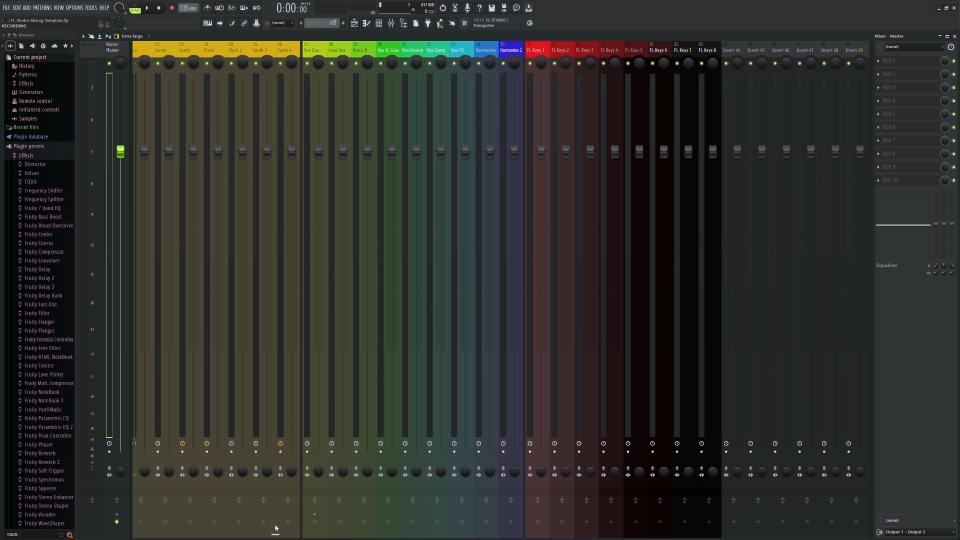
Task: Open the piano roll icon
Action: pos(366,23)
